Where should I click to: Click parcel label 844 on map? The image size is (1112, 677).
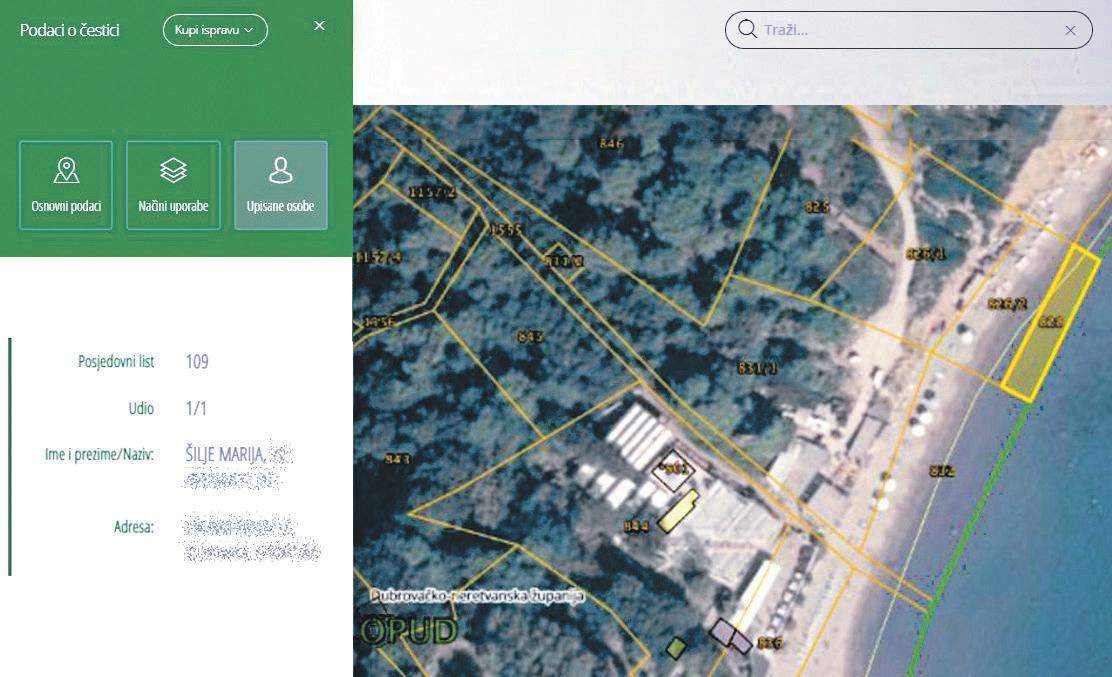pyautogui.click(x=635, y=527)
